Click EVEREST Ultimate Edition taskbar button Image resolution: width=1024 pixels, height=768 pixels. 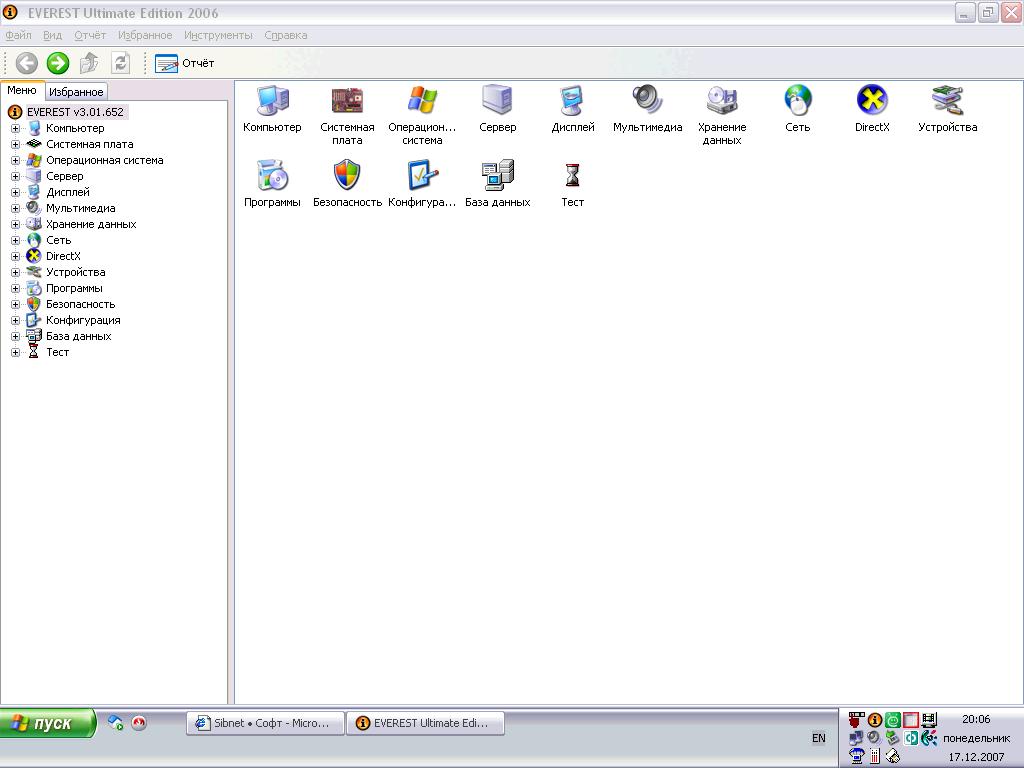click(x=425, y=723)
